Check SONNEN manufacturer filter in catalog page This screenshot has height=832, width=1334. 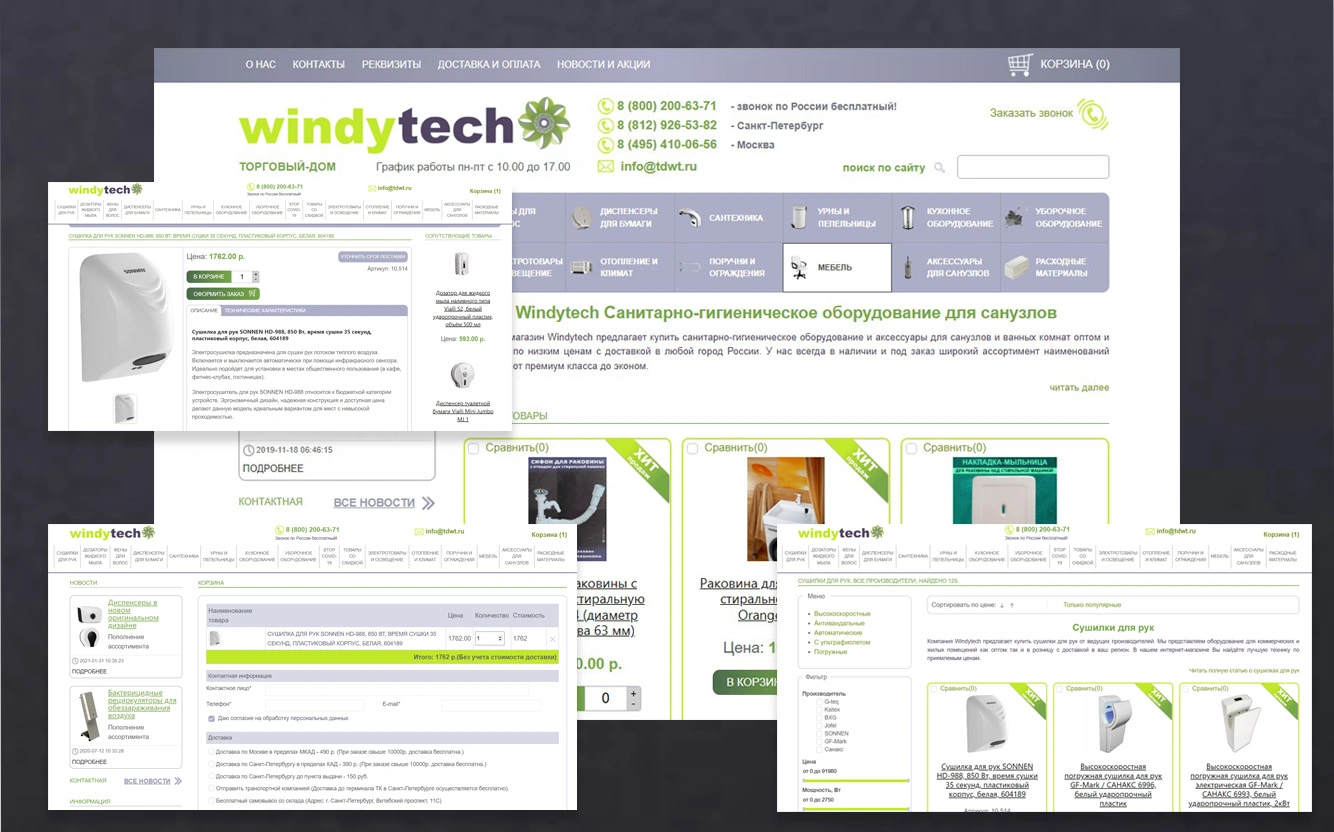819,733
